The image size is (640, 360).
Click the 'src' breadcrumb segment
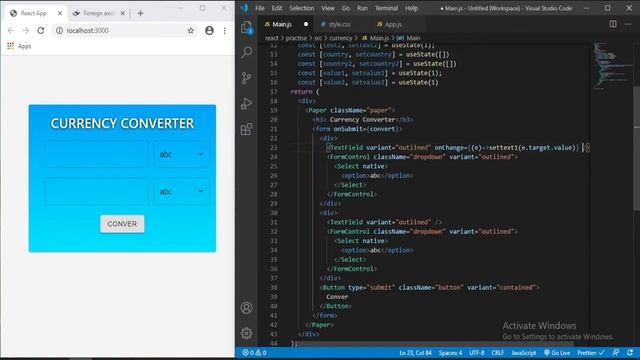pyautogui.click(x=318, y=38)
